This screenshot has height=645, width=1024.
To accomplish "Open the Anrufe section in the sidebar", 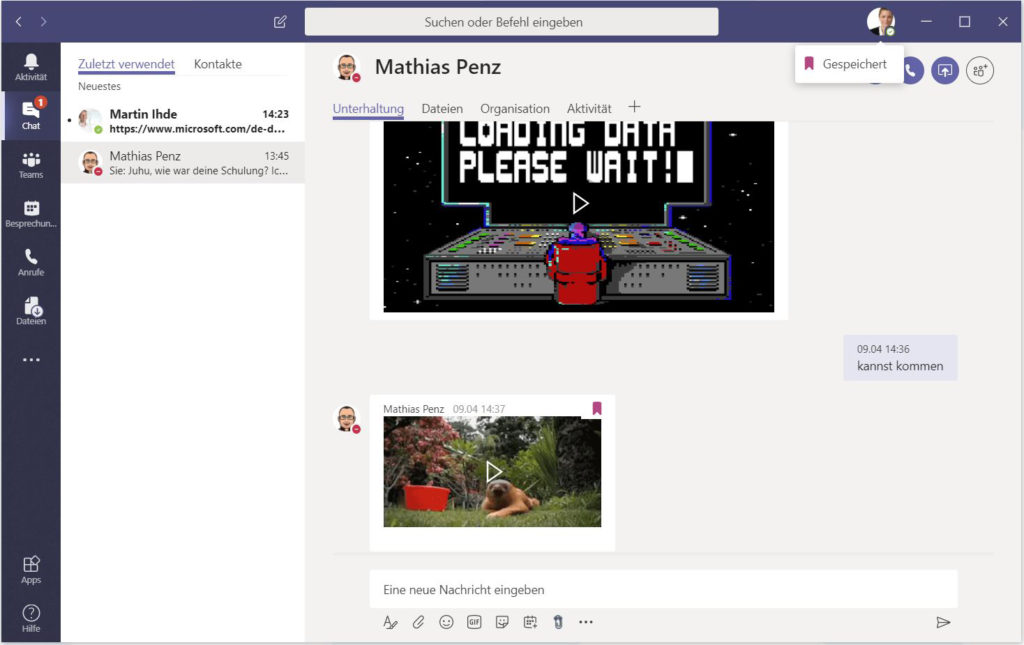I will tap(31, 262).
